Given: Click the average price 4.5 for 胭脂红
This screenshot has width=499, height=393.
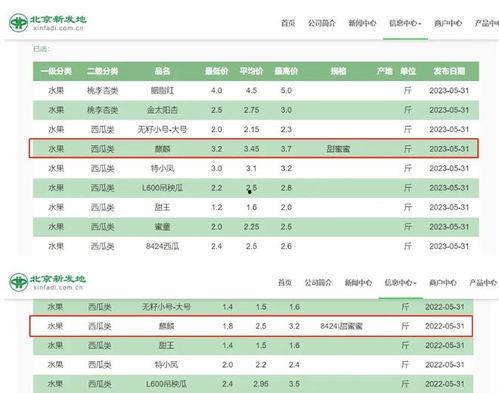Looking at the screenshot, I should (x=251, y=91).
